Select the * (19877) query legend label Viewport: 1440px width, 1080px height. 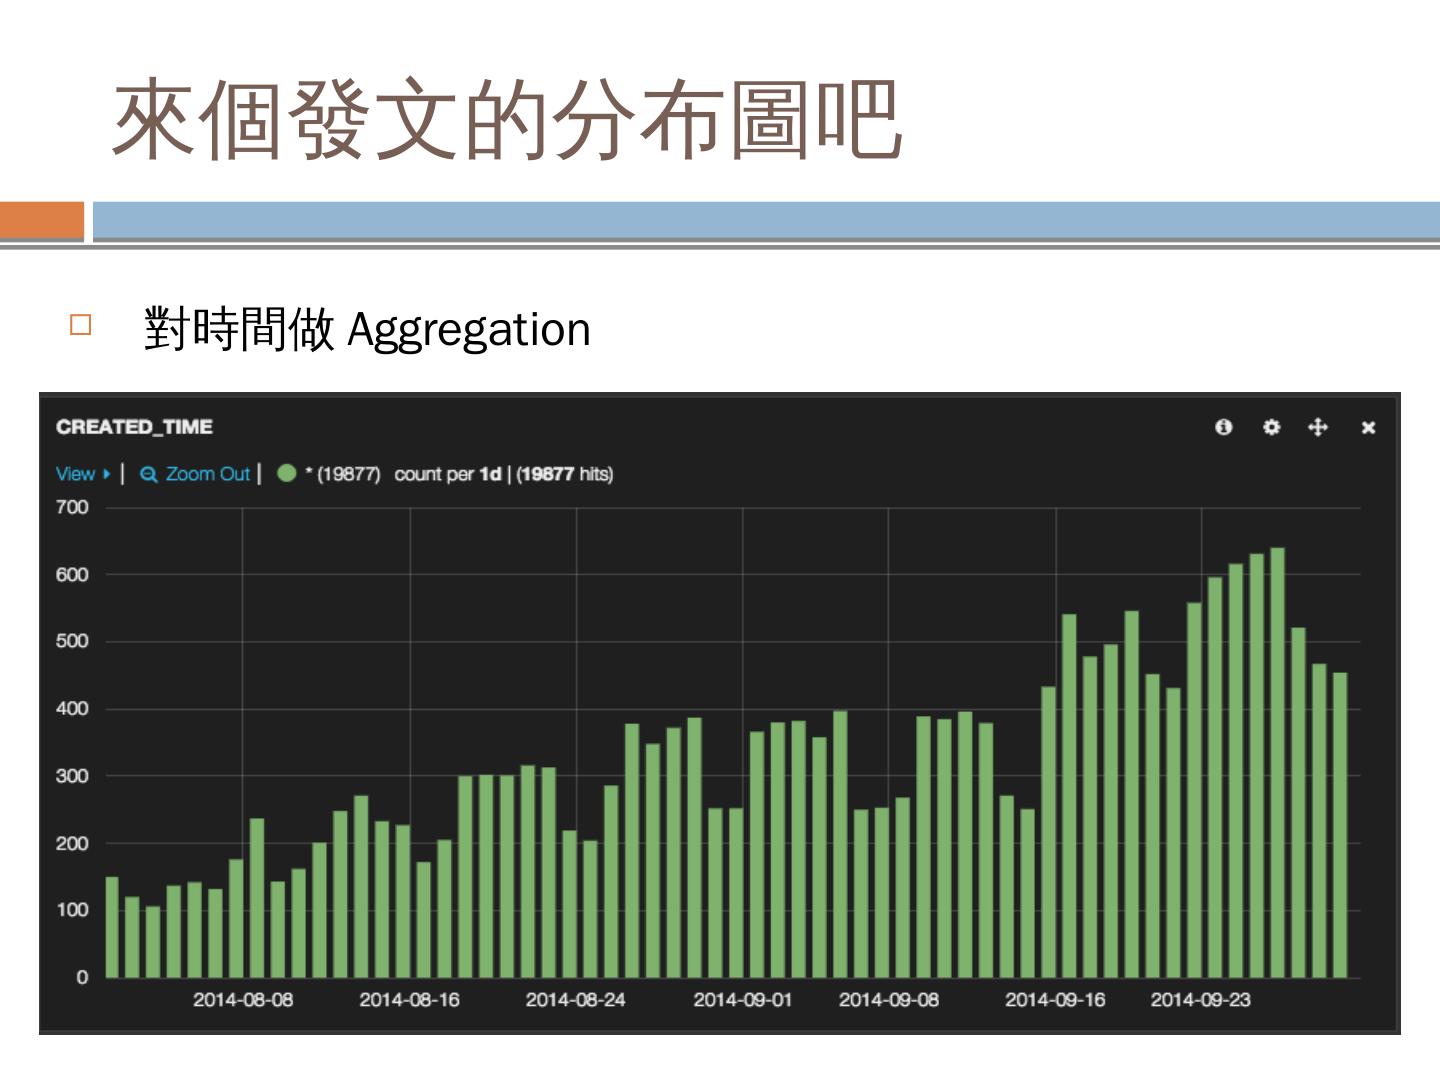coord(343,474)
